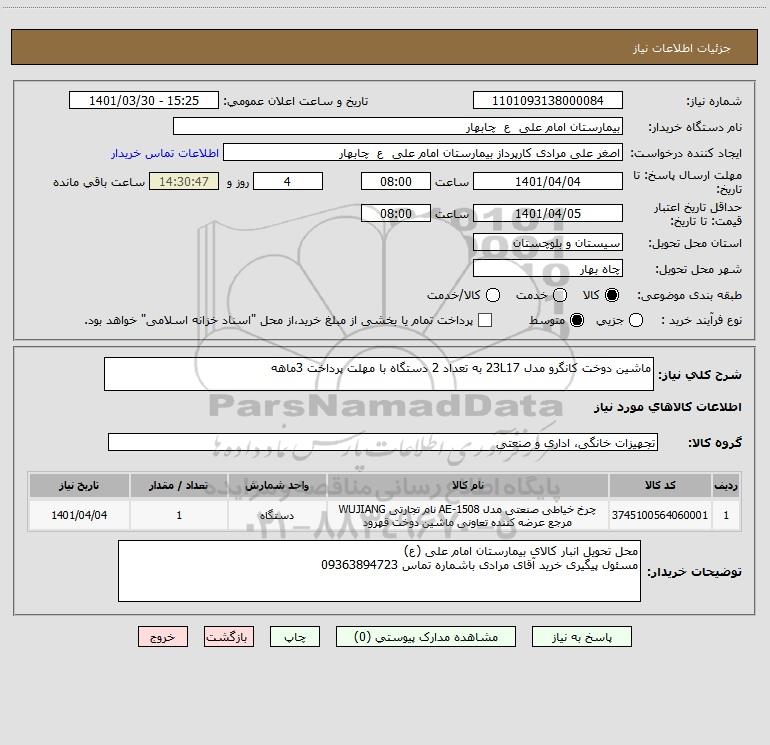Click the delivery city field چاه بهار
Image resolution: width=770 pixels, height=745 pixels.
pyautogui.click(x=548, y=268)
